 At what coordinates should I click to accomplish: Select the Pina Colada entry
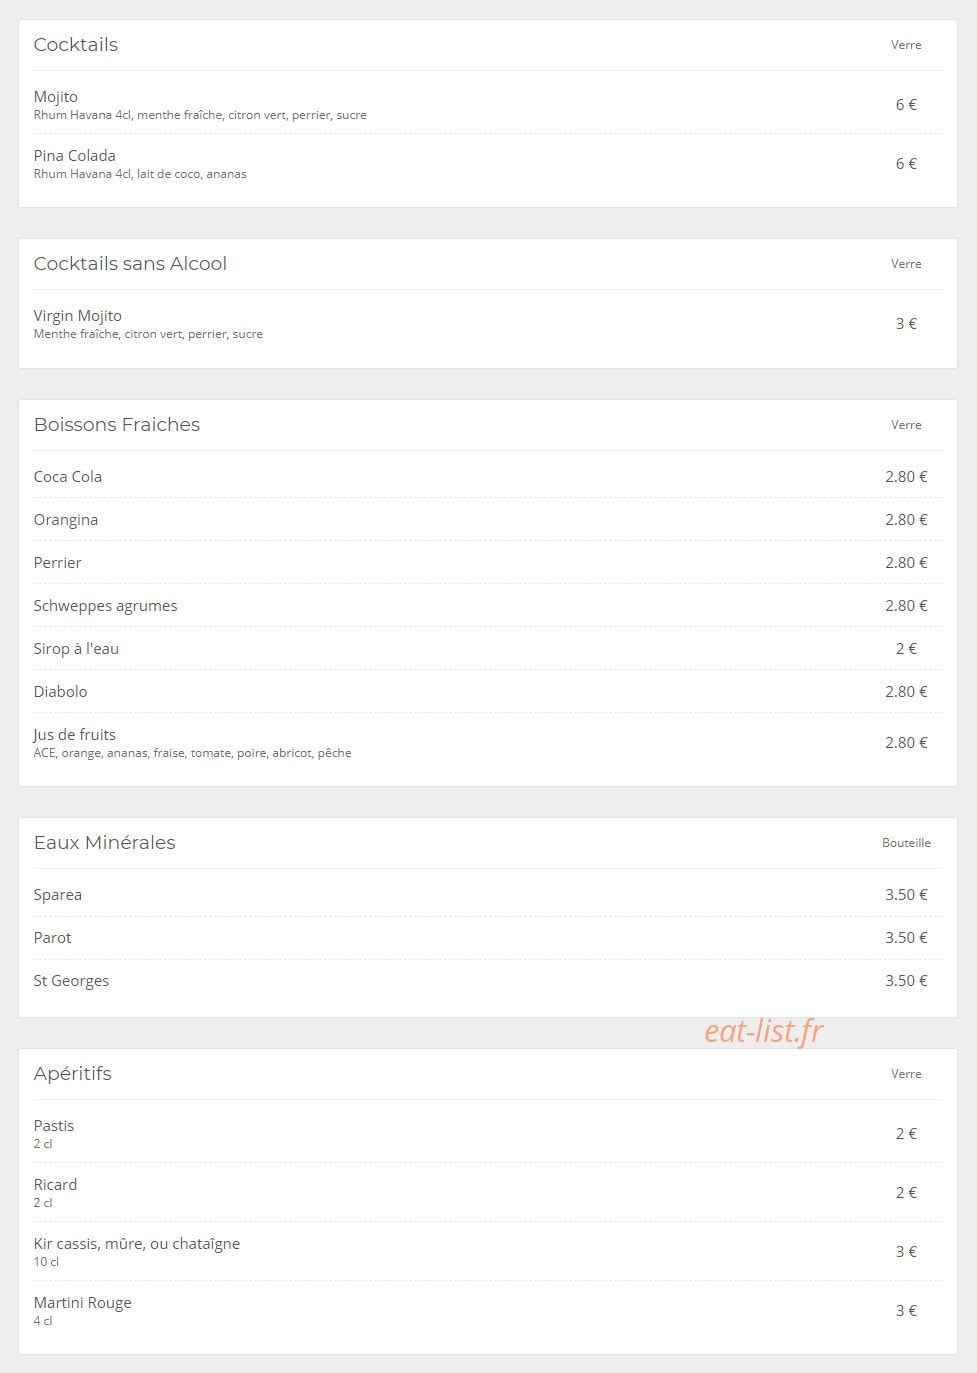[488, 163]
